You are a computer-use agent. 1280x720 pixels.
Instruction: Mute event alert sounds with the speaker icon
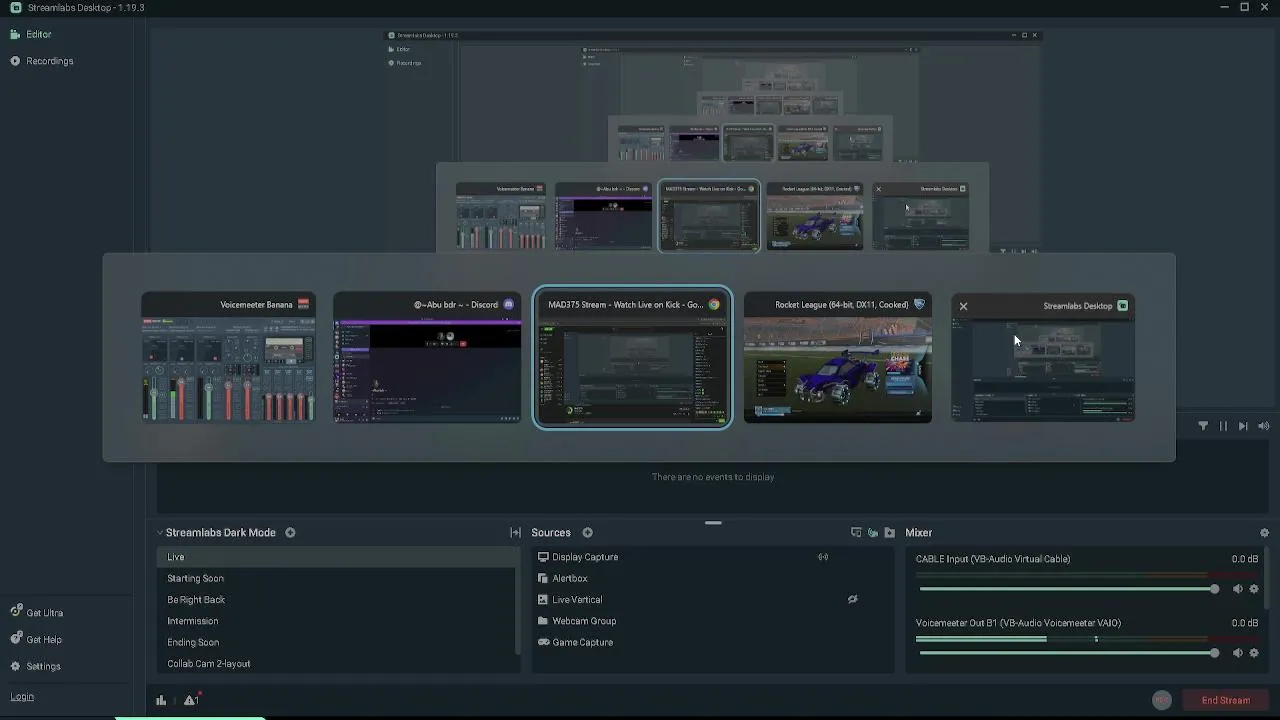point(1264,426)
